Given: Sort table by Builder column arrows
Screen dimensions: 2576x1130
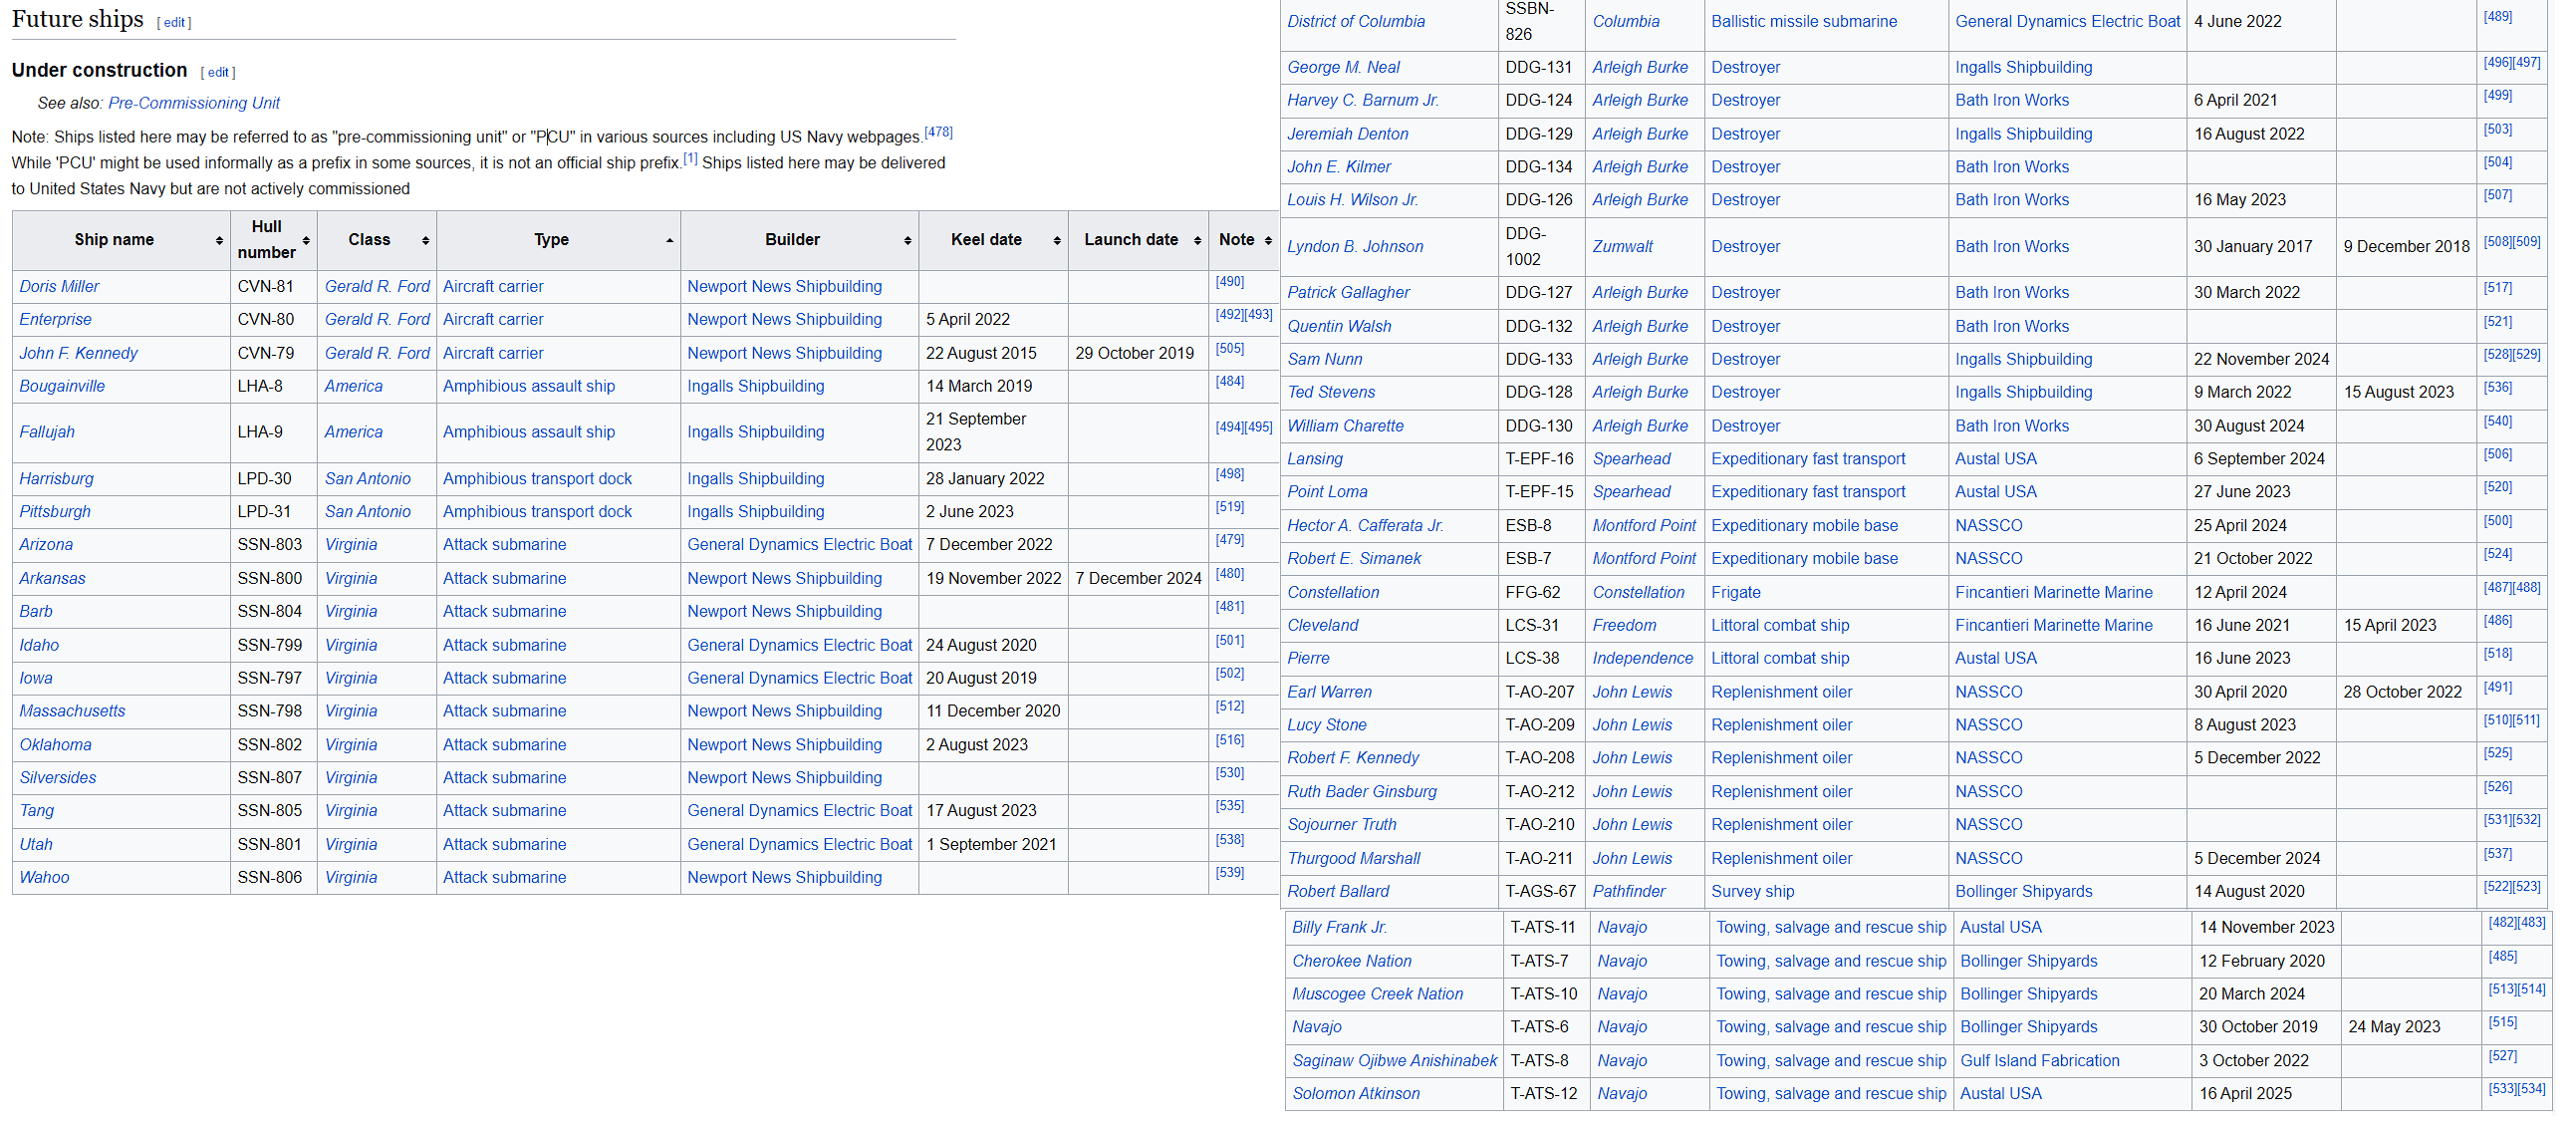Looking at the screenshot, I should click(907, 241).
